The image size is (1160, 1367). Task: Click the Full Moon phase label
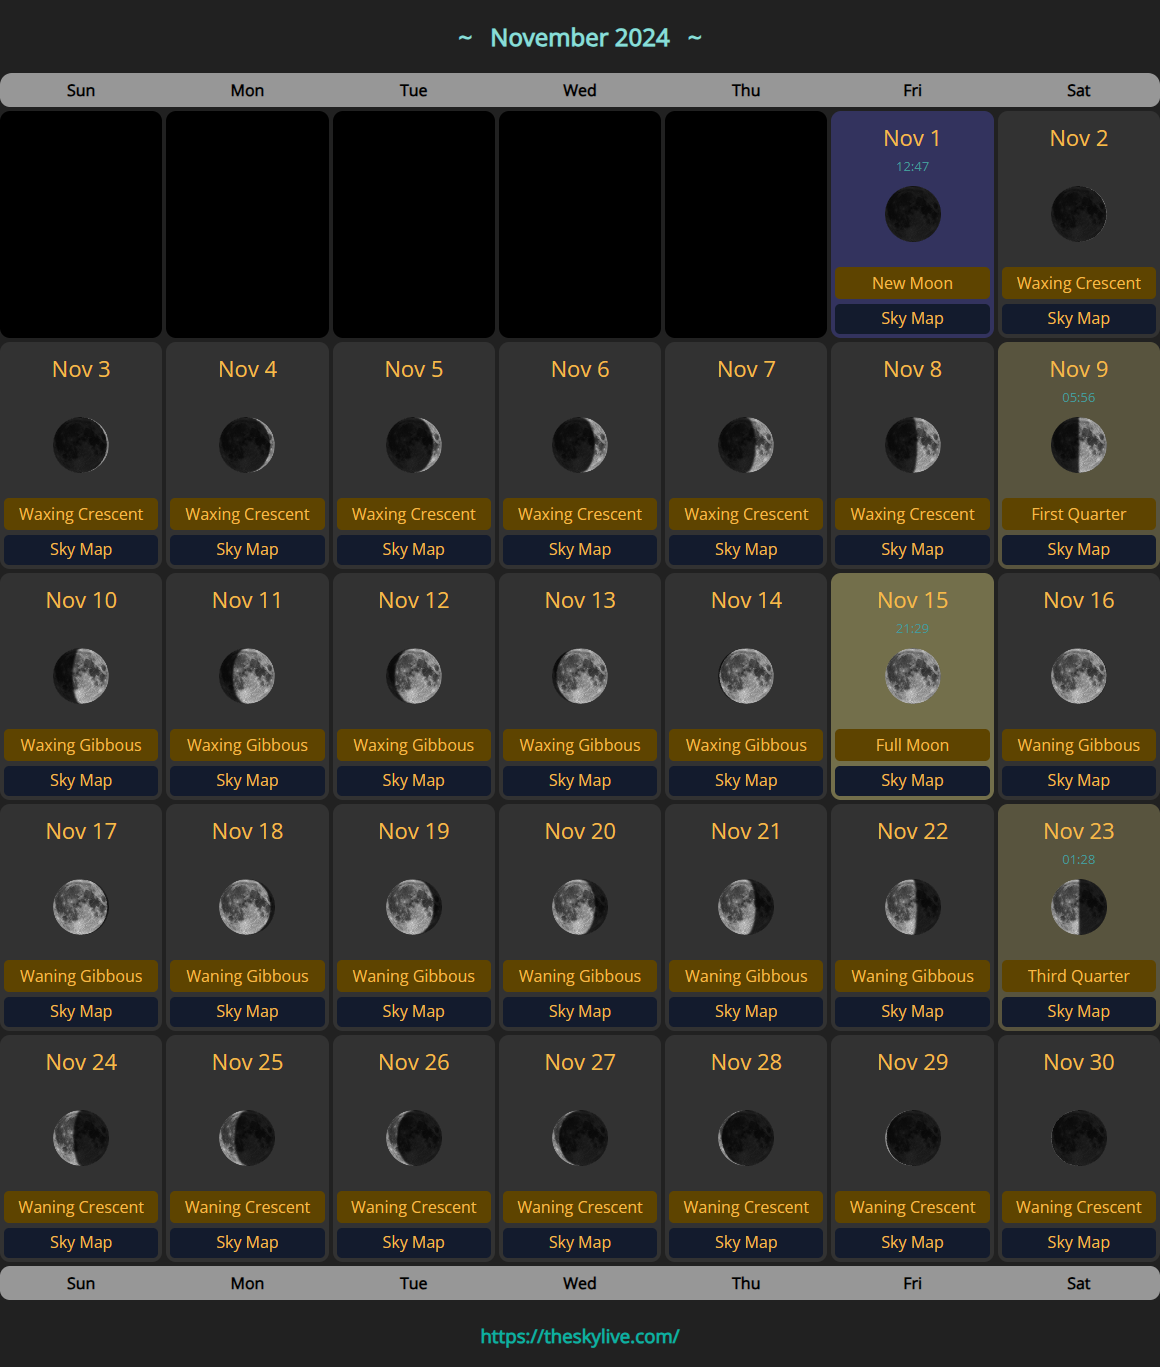click(912, 745)
